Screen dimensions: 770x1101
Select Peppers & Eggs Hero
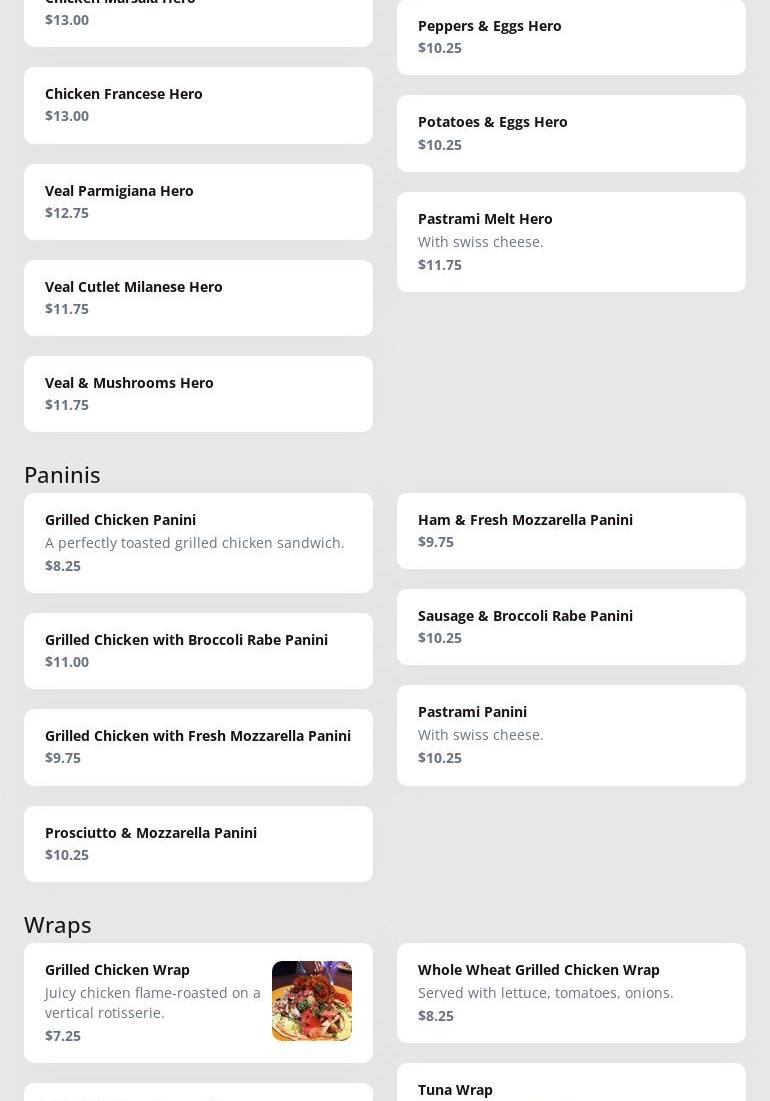click(x=571, y=36)
